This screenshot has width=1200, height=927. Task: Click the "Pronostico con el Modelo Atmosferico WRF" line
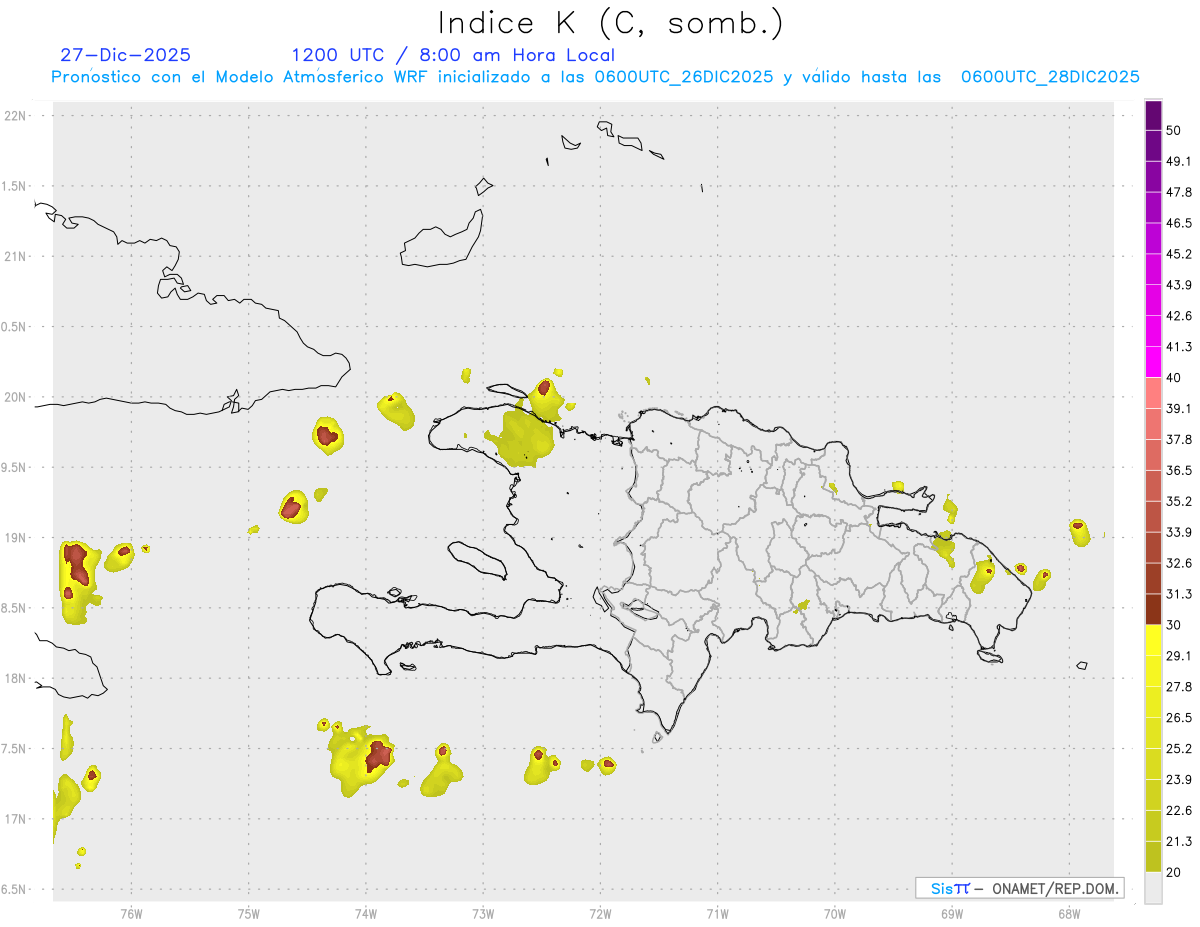595,77
